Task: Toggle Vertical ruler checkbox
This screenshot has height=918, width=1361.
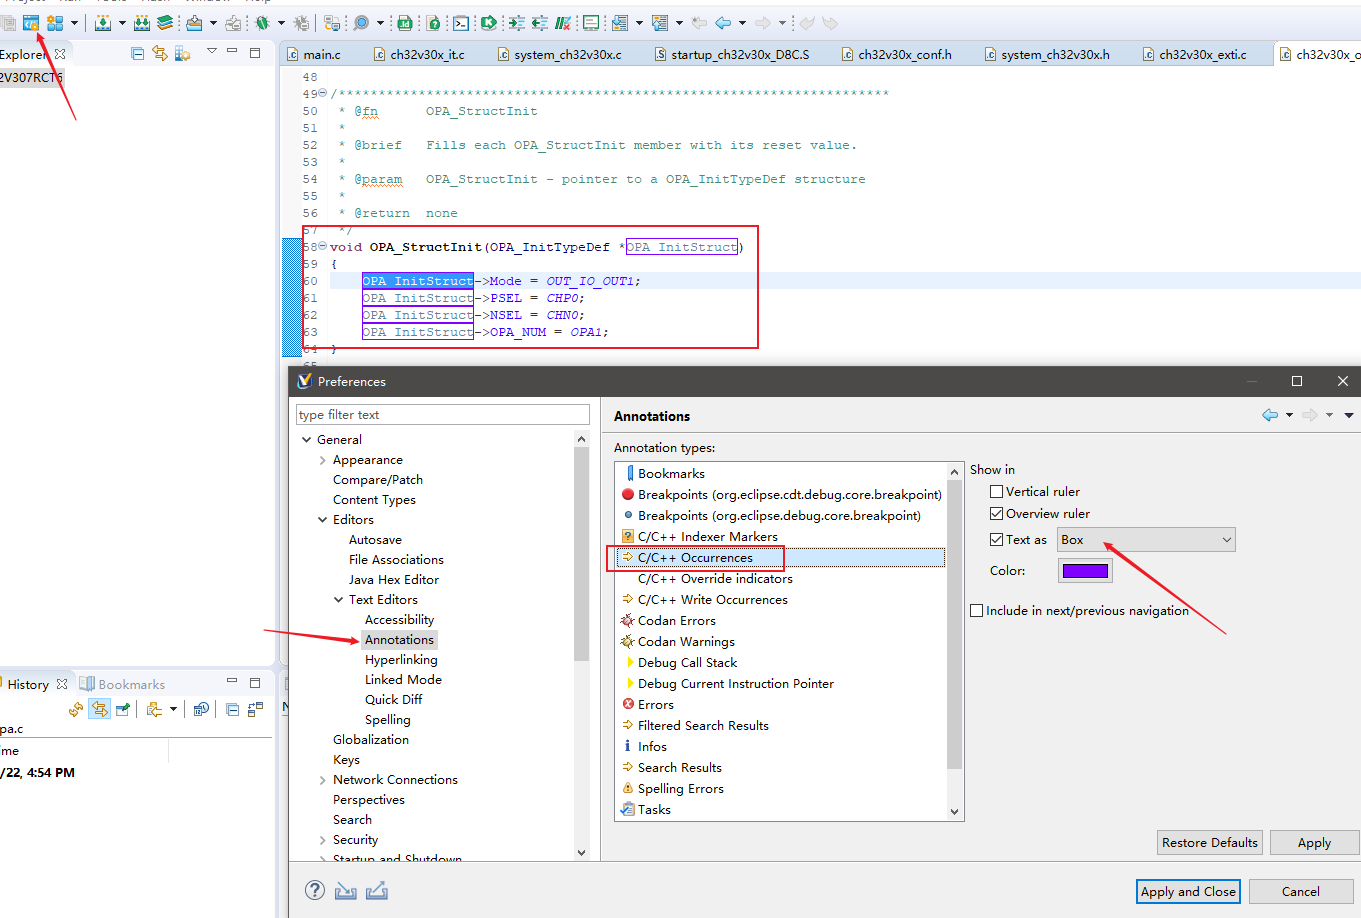Action: point(996,491)
